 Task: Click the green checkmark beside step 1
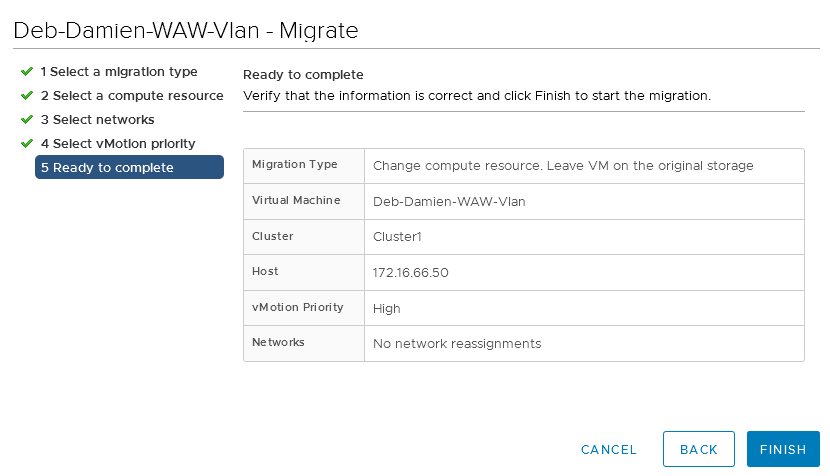click(x=26, y=72)
